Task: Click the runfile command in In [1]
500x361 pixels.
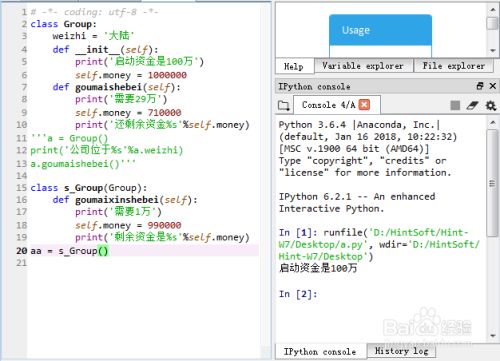Action: pyautogui.click(x=379, y=244)
